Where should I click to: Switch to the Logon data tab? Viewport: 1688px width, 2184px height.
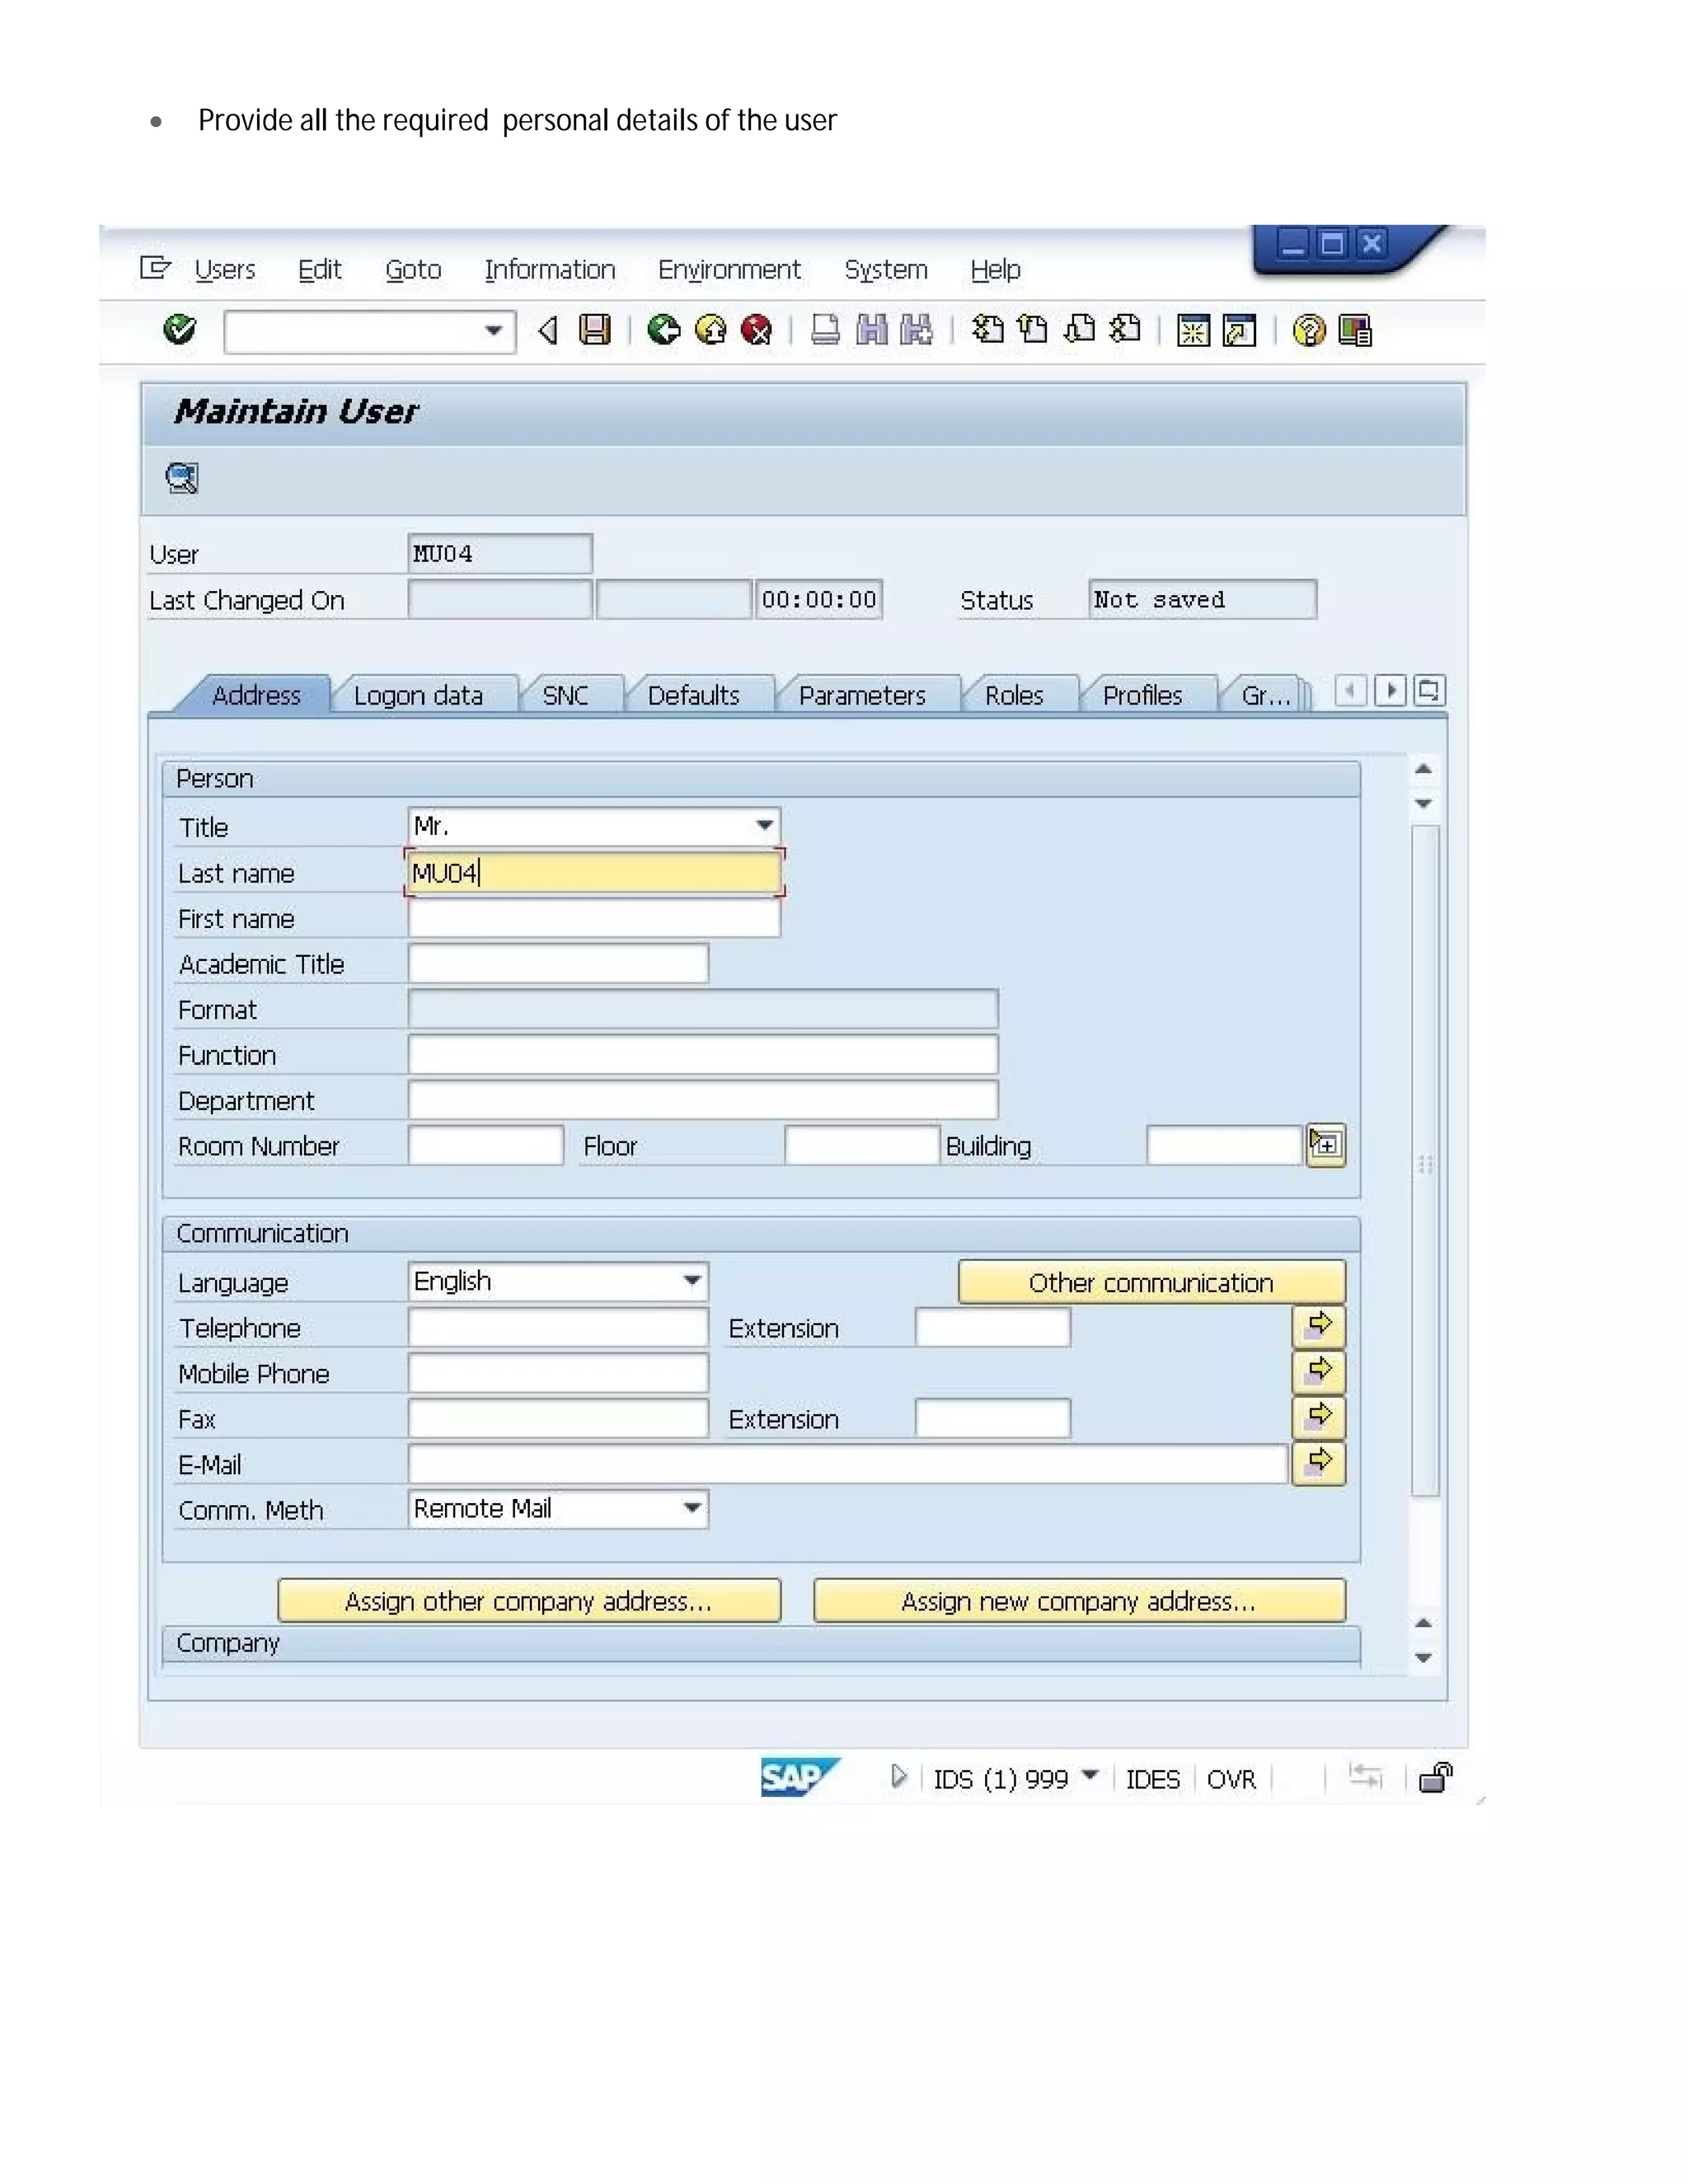pos(418,695)
